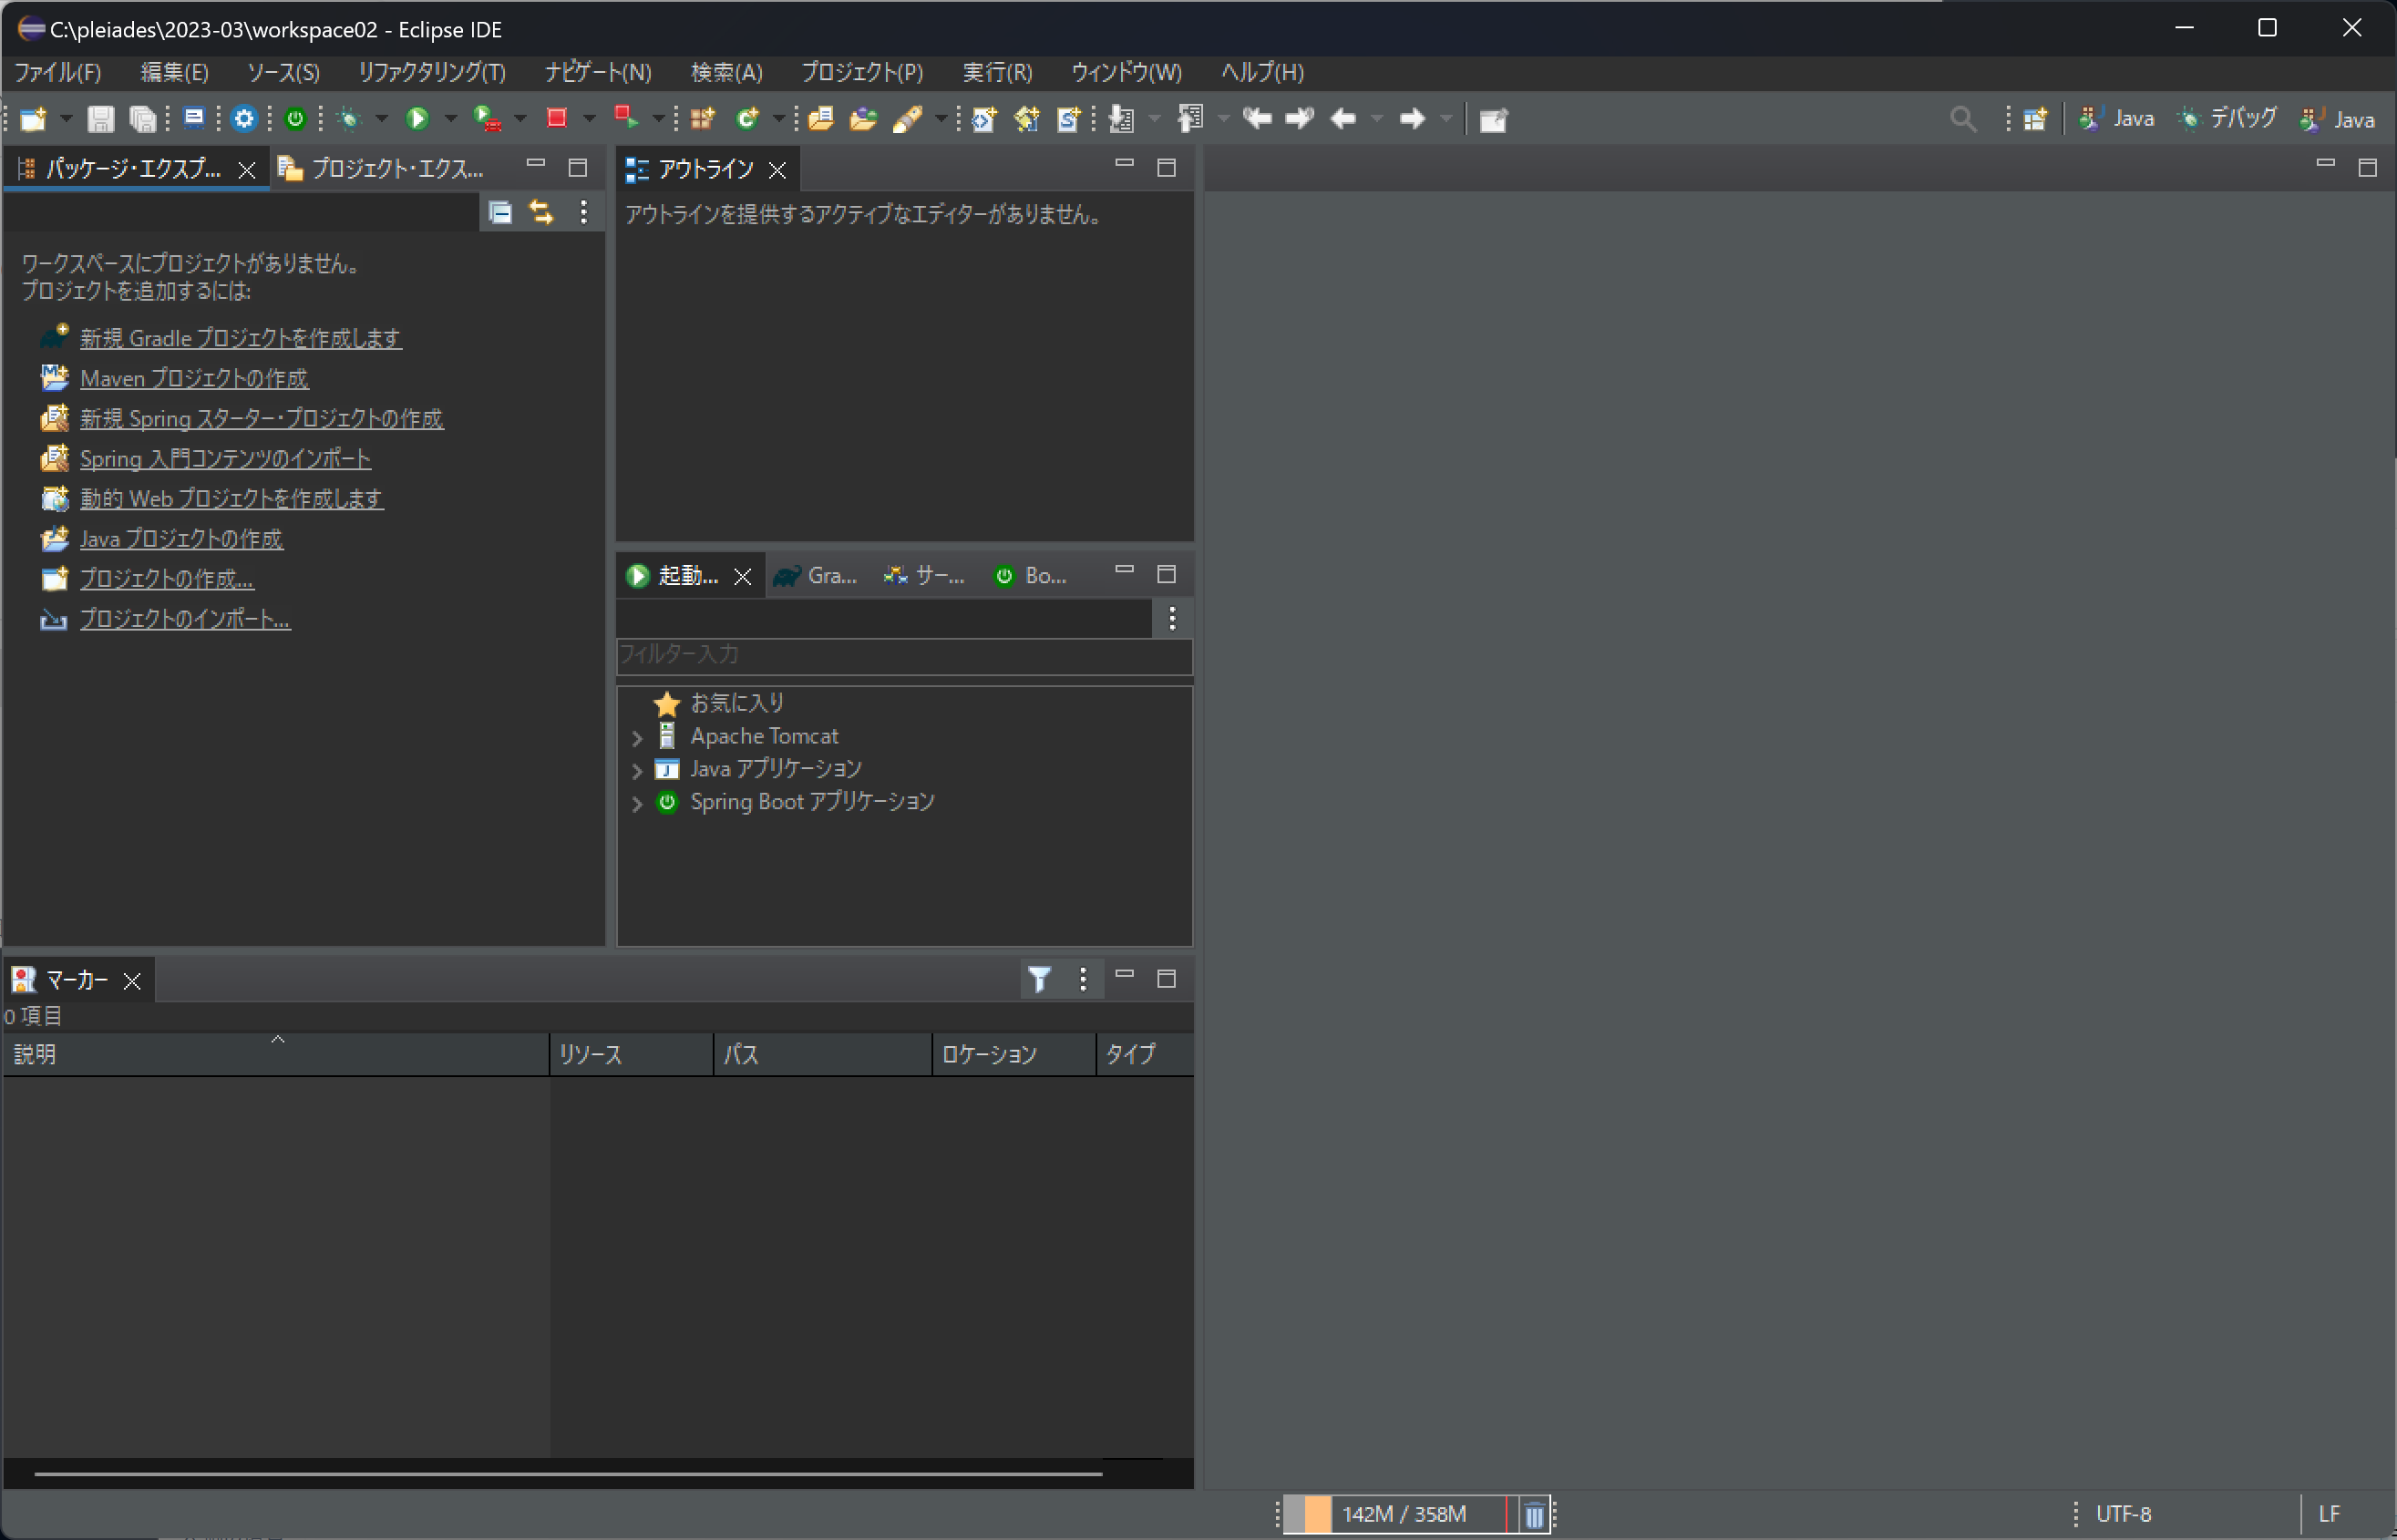Open Markers view menu (three dots)
This screenshot has width=2397, height=1540.
click(1083, 979)
